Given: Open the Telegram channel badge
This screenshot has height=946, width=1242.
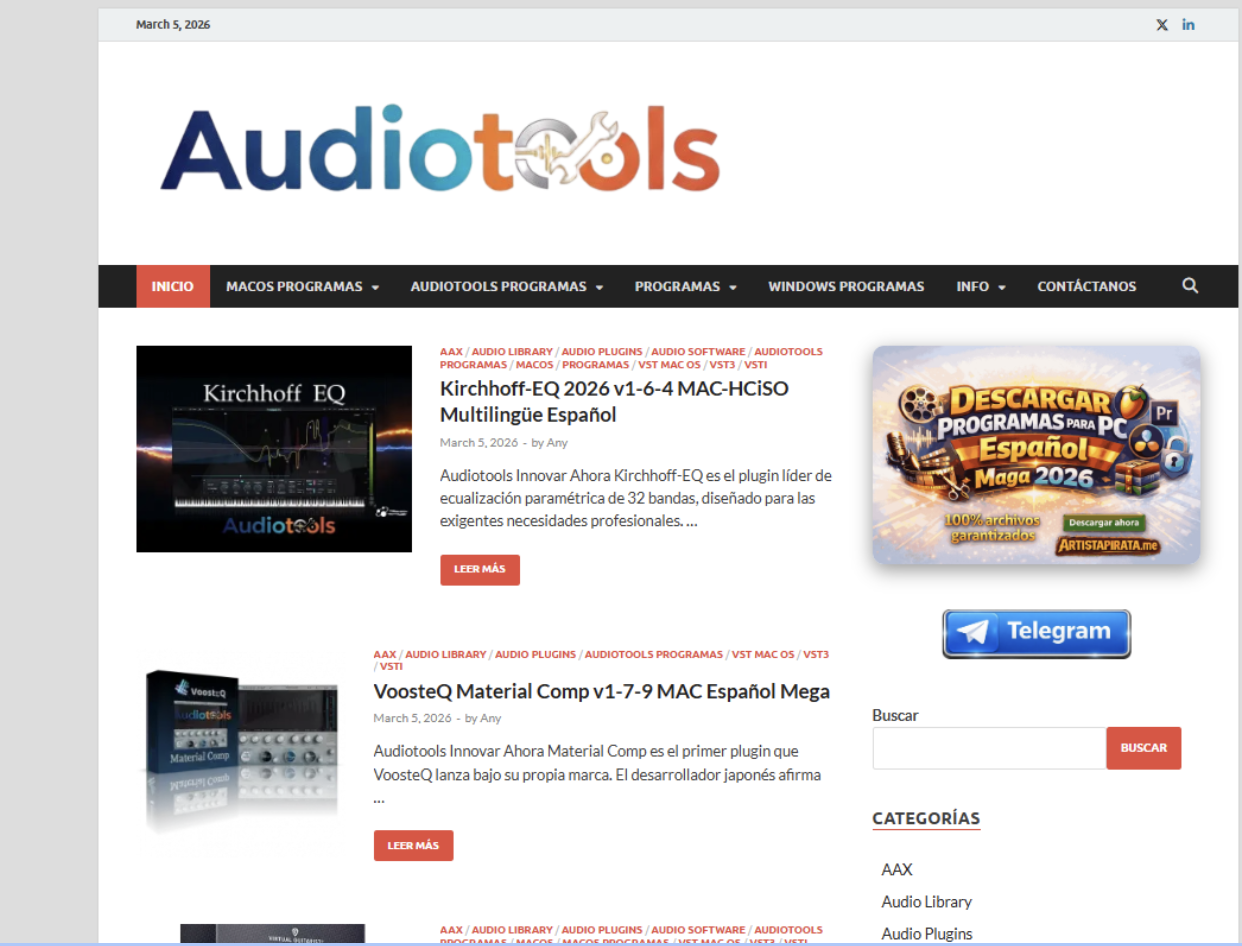Looking at the screenshot, I should point(1036,633).
